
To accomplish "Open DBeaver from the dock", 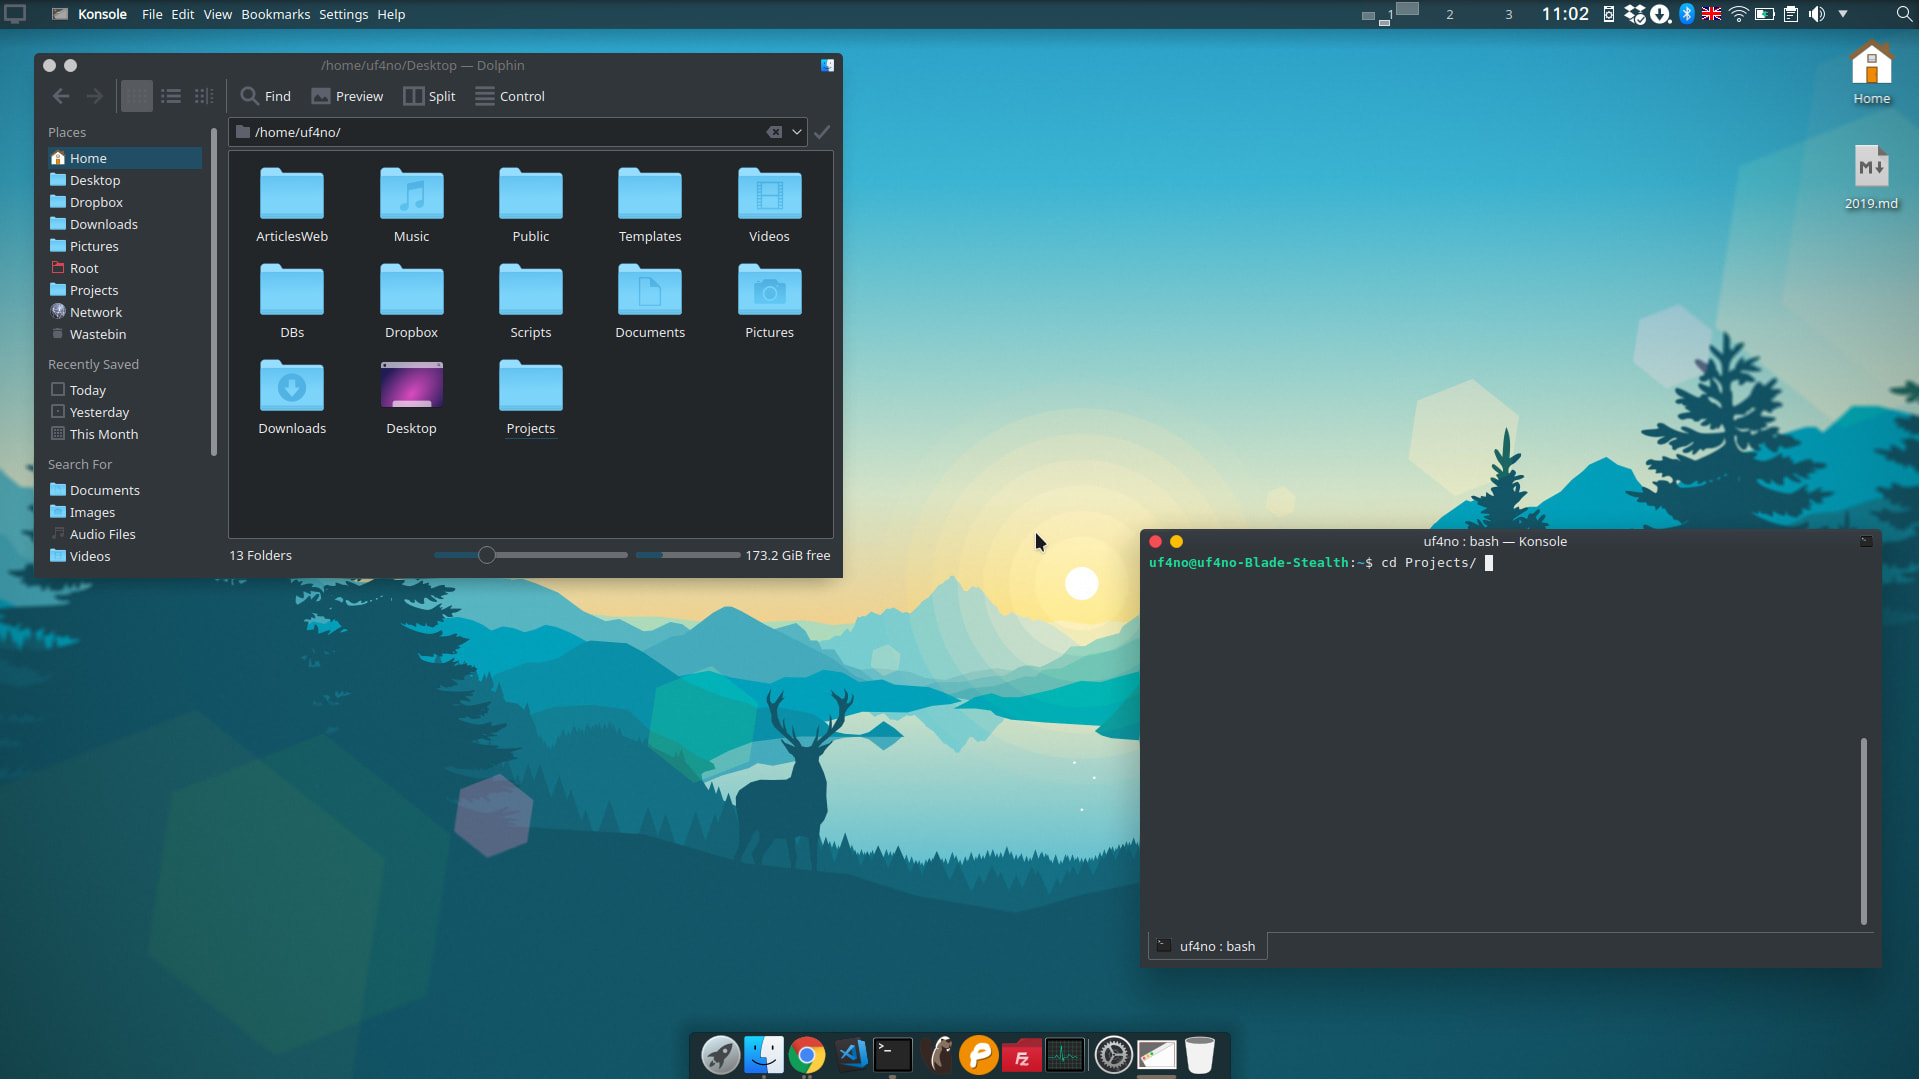I will [938, 1054].
